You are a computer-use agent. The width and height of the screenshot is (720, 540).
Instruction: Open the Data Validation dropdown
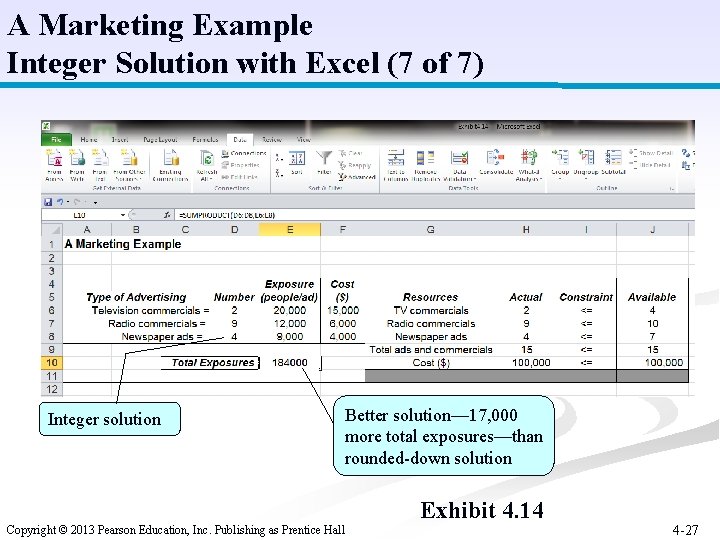[460, 165]
